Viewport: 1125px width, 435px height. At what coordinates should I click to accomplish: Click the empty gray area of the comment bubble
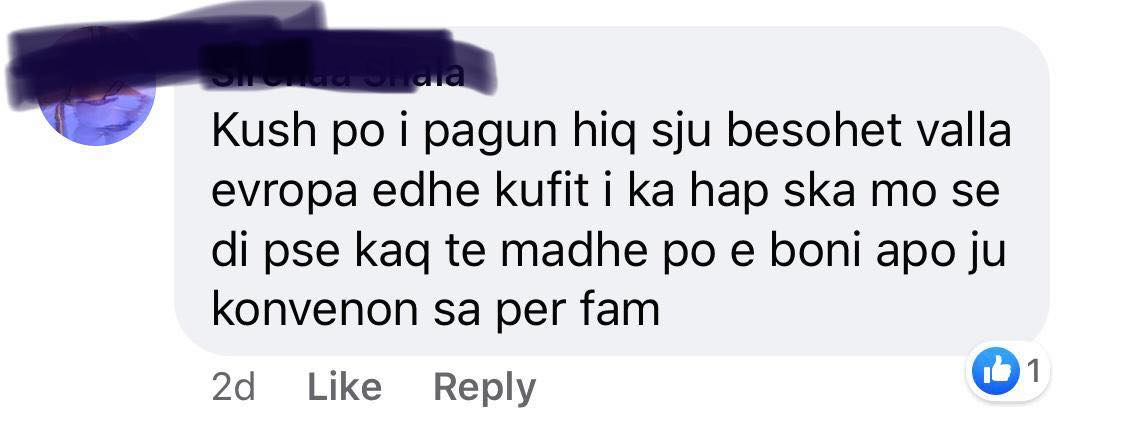(847, 316)
